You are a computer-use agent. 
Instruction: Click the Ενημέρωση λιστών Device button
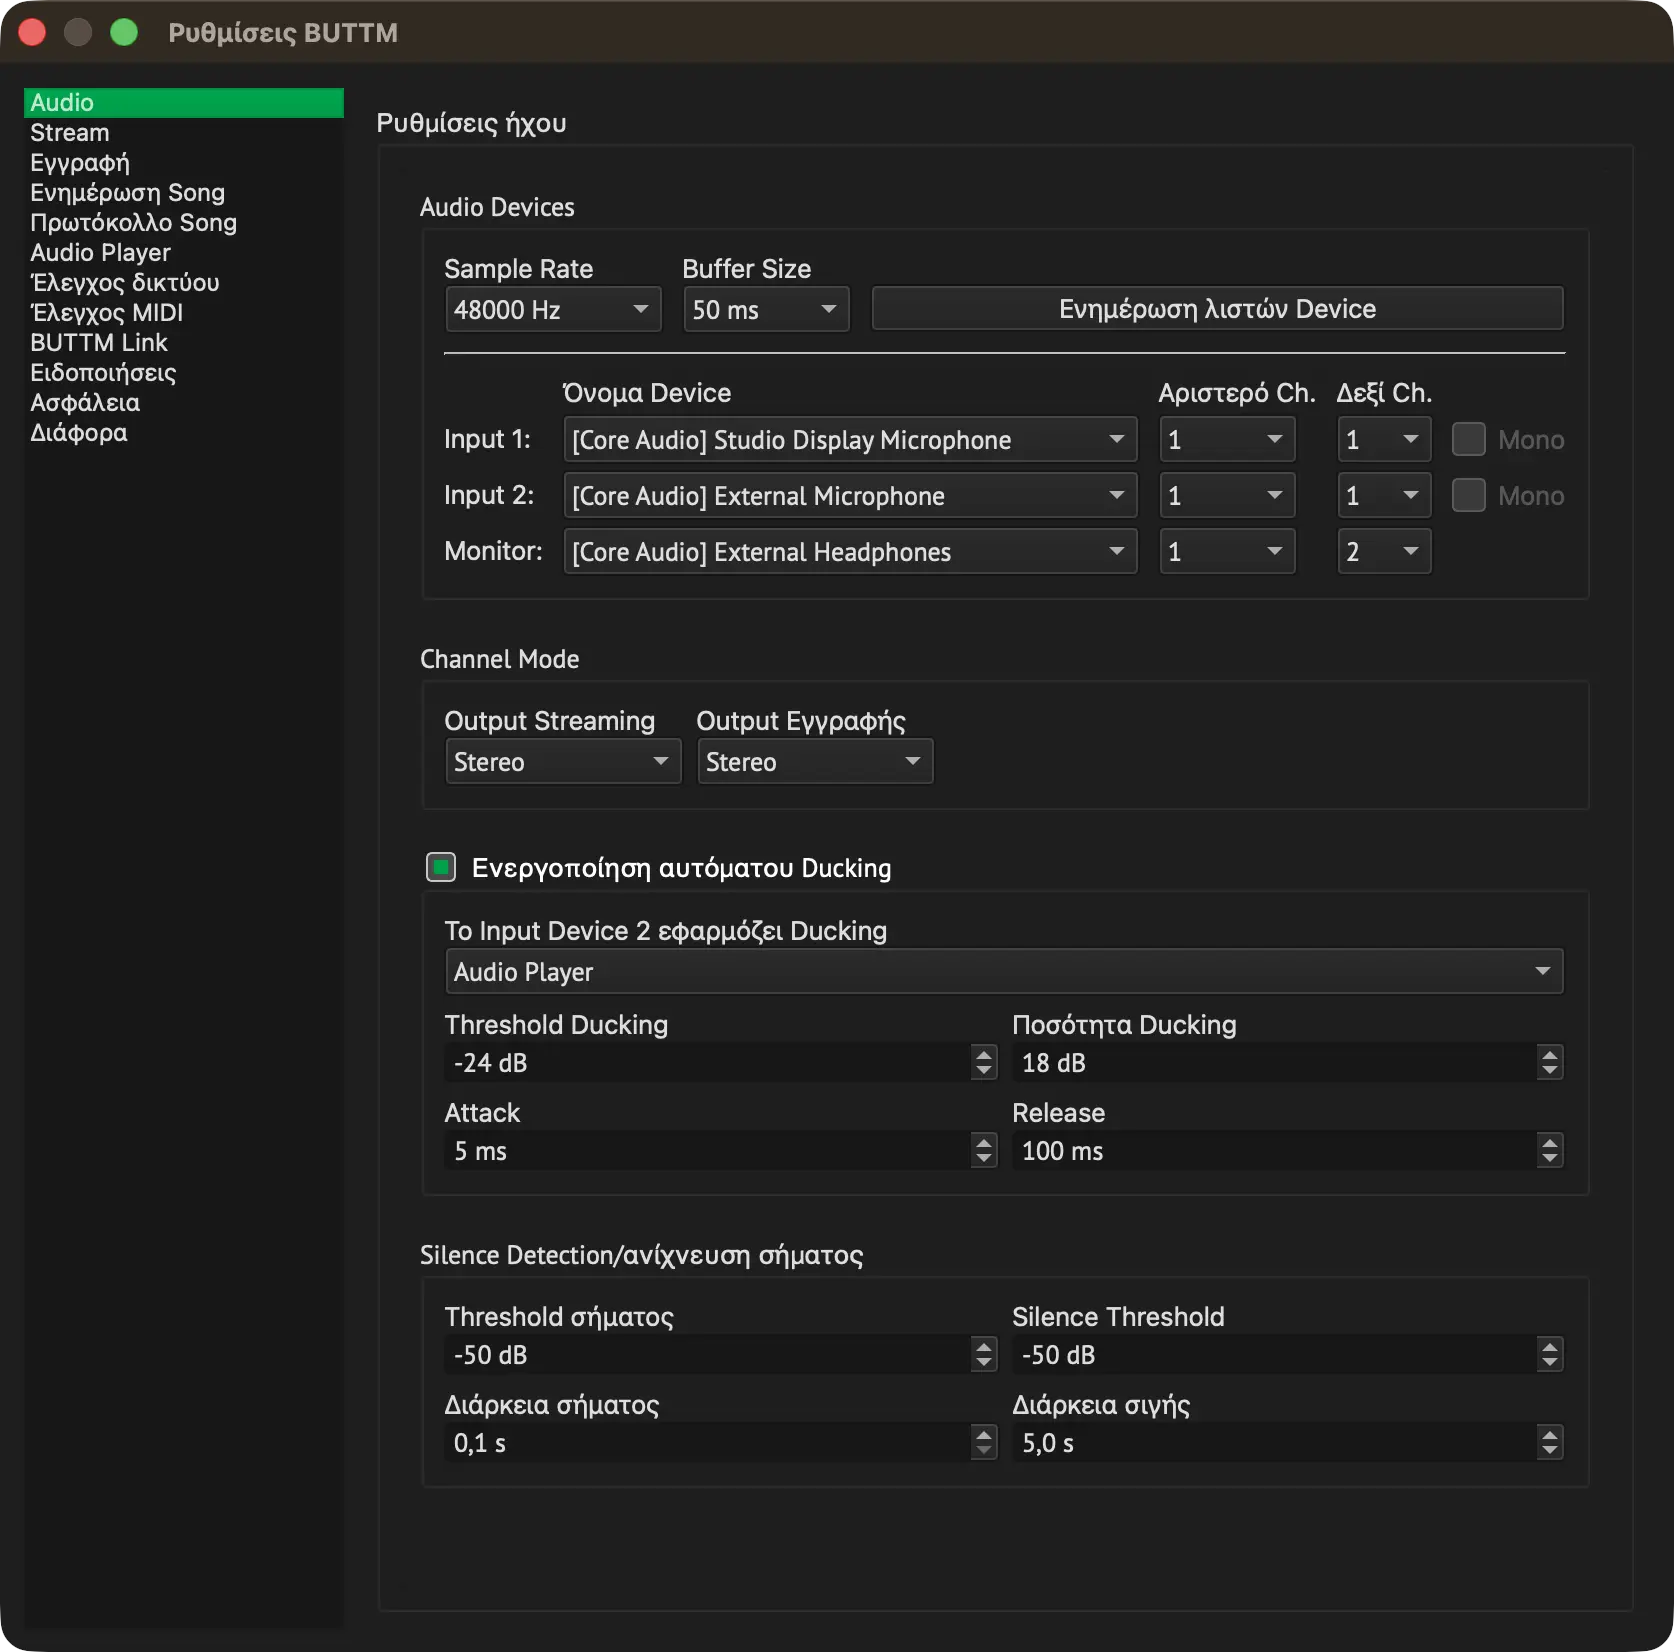(x=1217, y=309)
